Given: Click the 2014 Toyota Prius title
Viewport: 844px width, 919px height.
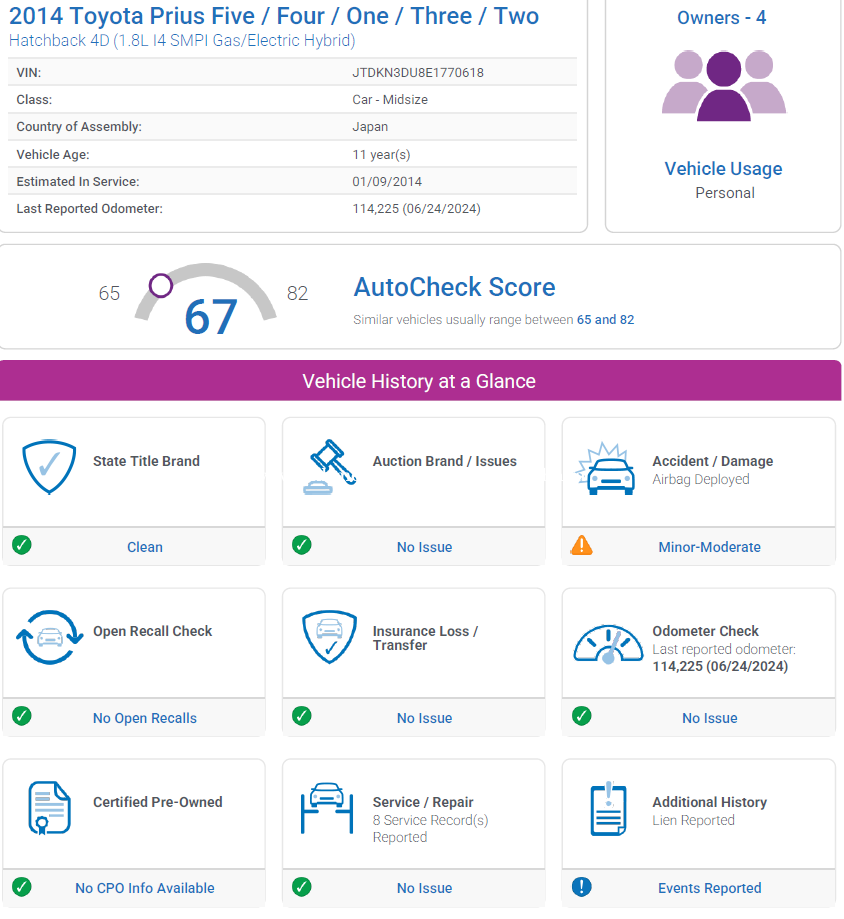Looking at the screenshot, I should (274, 16).
